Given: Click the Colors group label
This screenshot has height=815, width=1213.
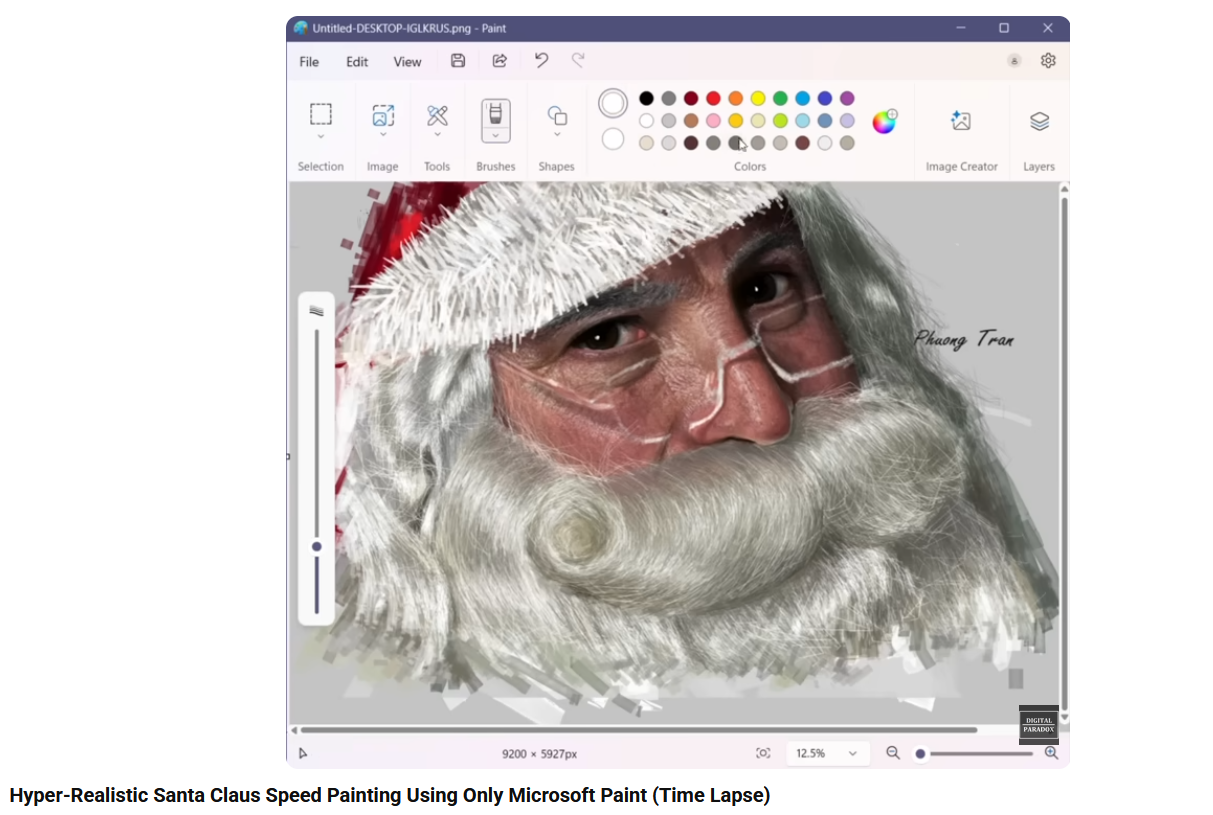Looking at the screenshot, I should tap(750, 167).
